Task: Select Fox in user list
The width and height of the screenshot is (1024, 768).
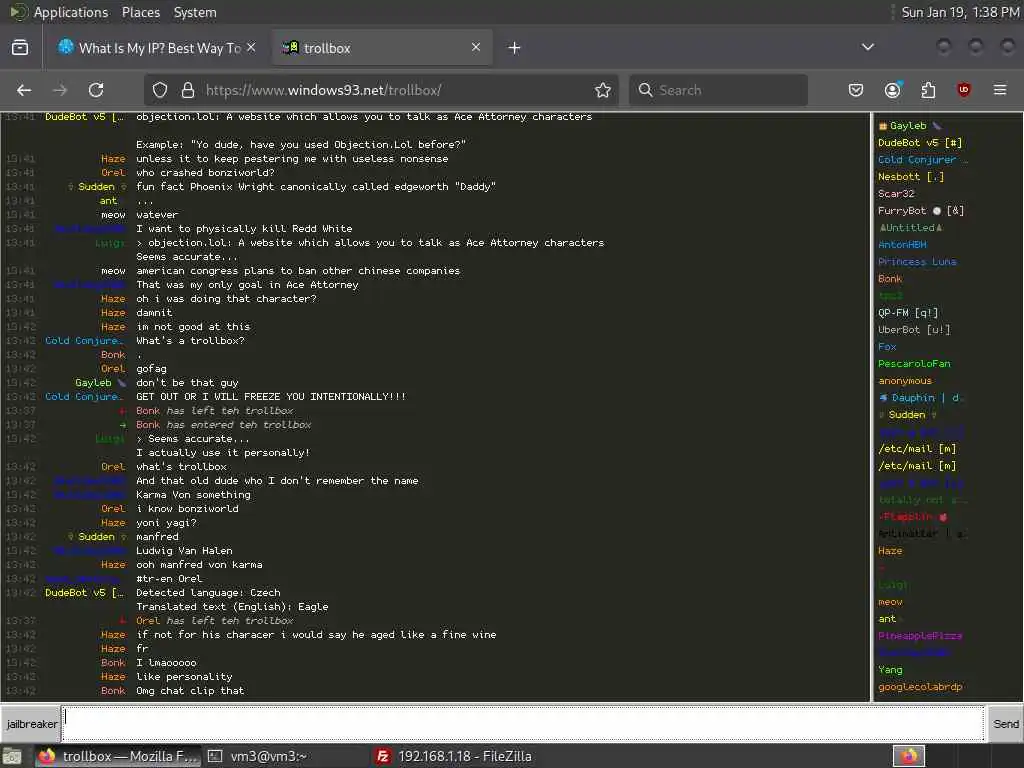Action: [887, 346]
